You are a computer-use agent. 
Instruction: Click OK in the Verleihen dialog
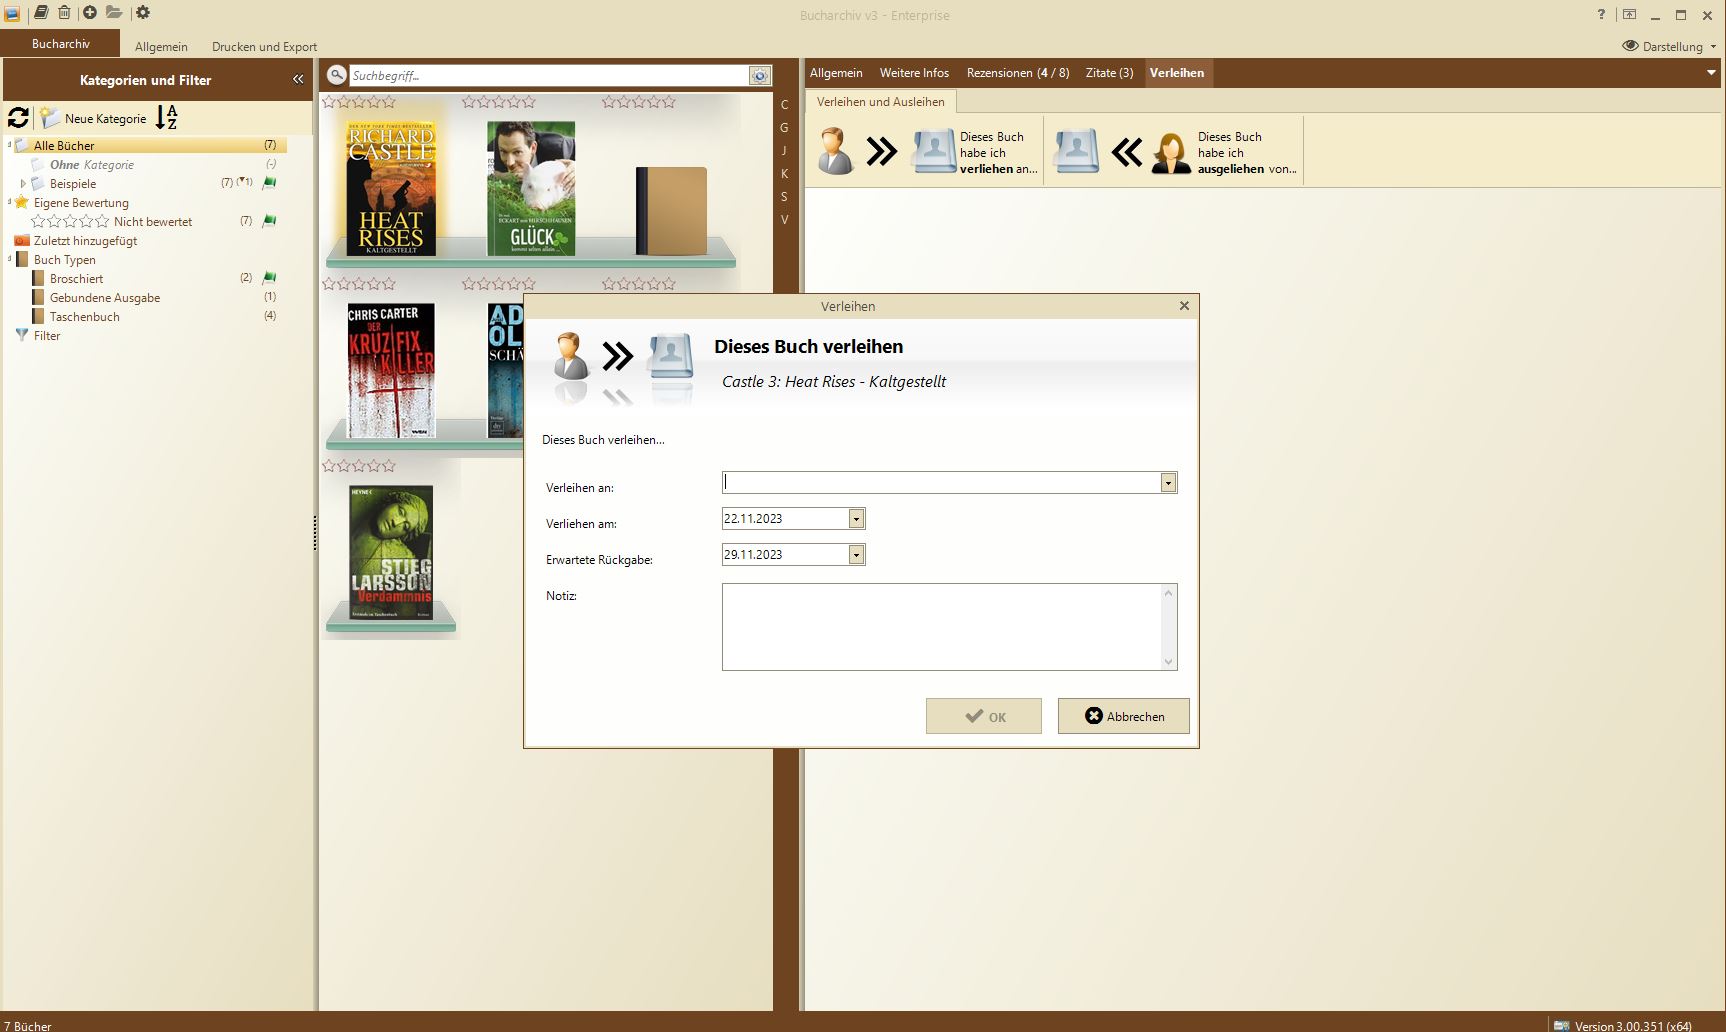click(984, 716)
